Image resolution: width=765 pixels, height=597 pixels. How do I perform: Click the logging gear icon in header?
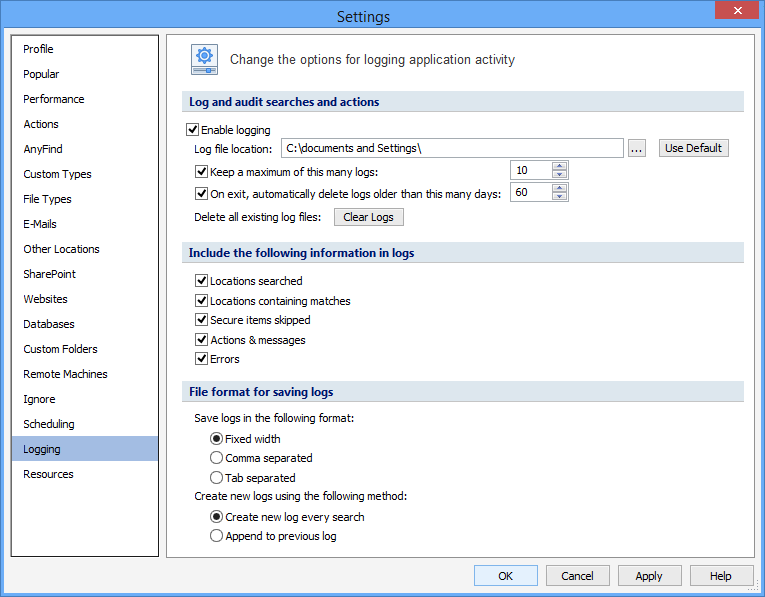(205, 60)
